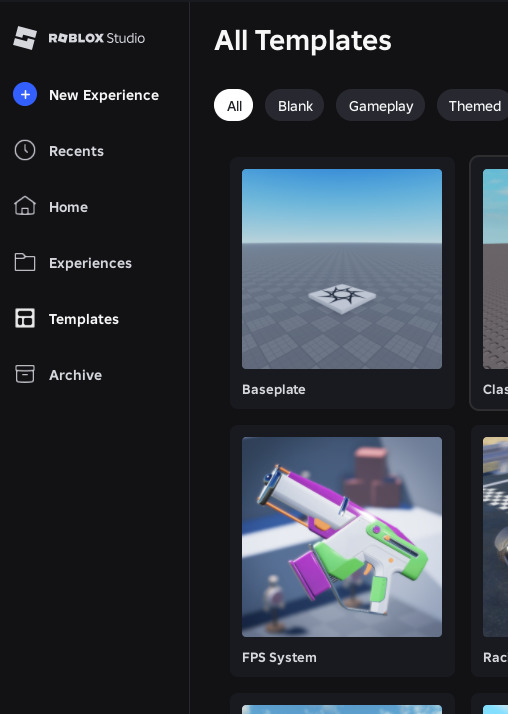Click the All Templates heading
This screenshot has width=508, height=714.
point(303,41)
